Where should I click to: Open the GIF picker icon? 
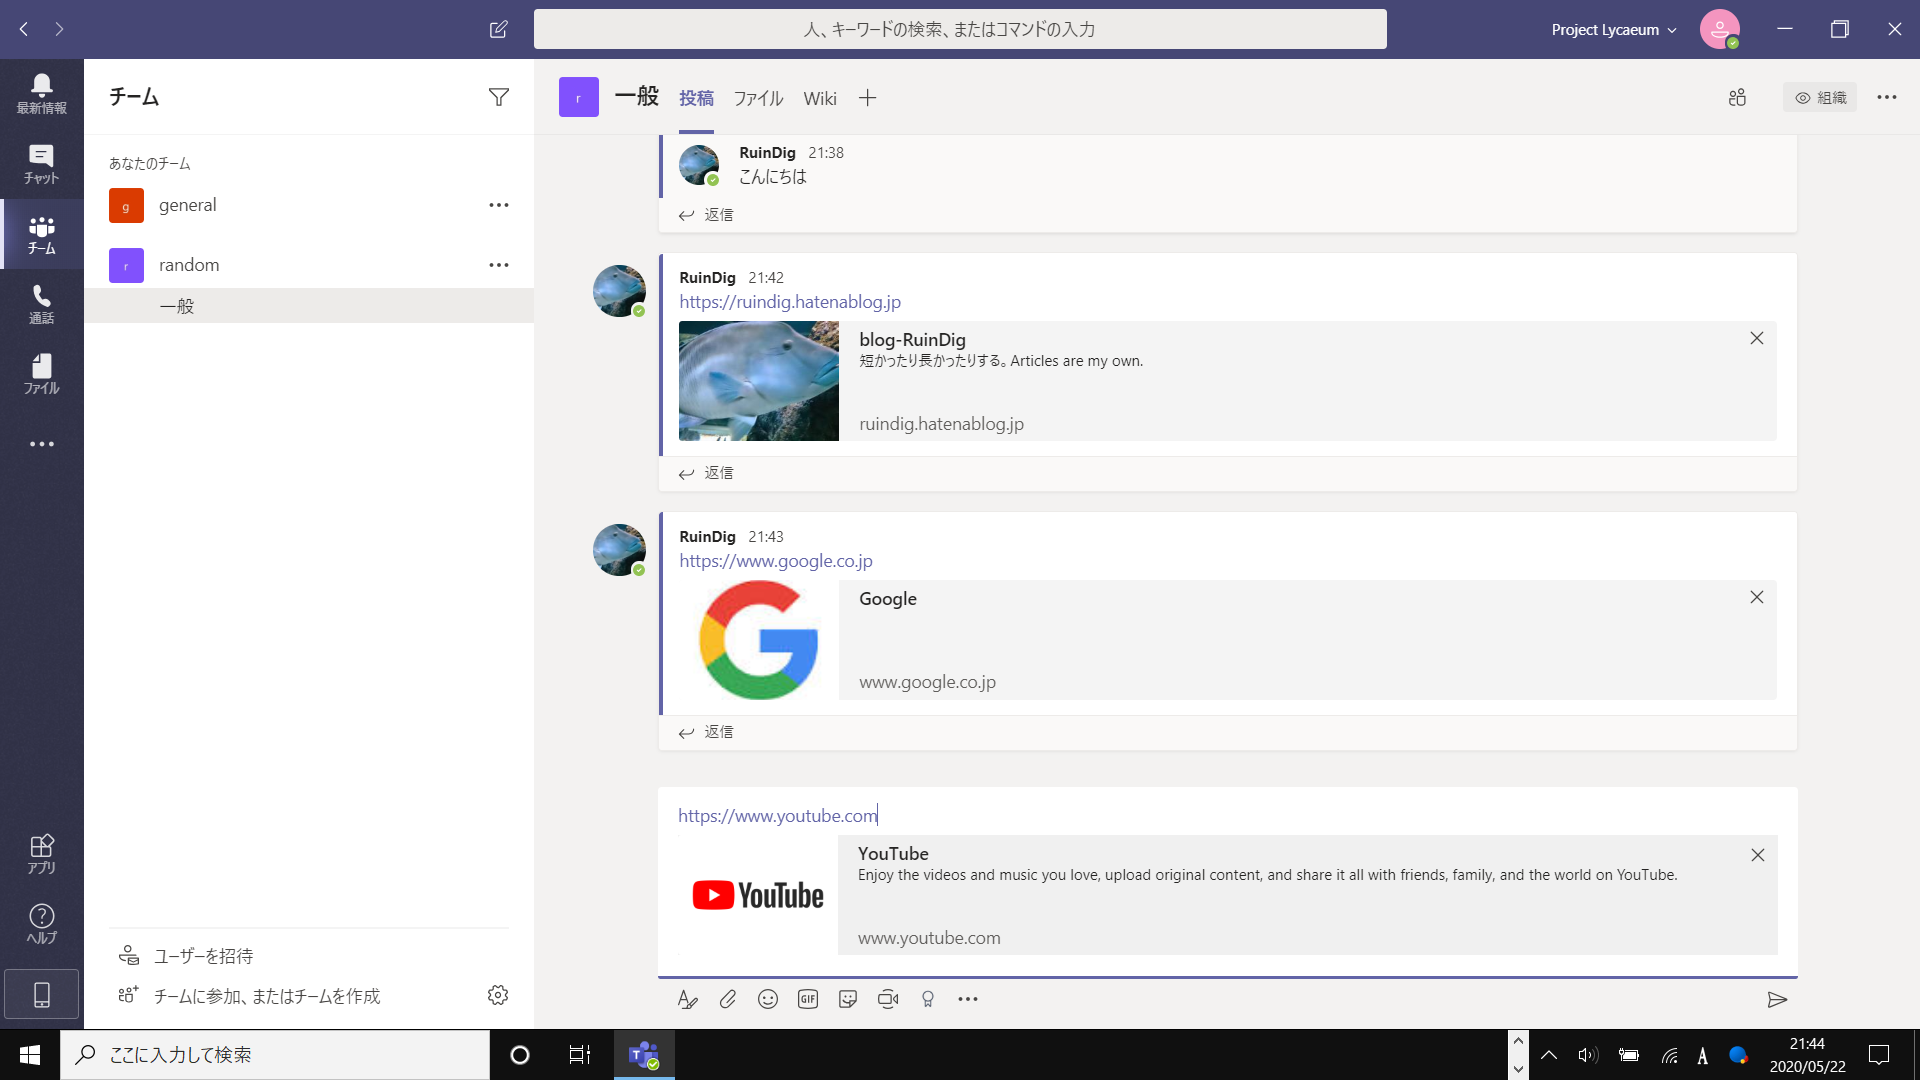pos(807,999)
